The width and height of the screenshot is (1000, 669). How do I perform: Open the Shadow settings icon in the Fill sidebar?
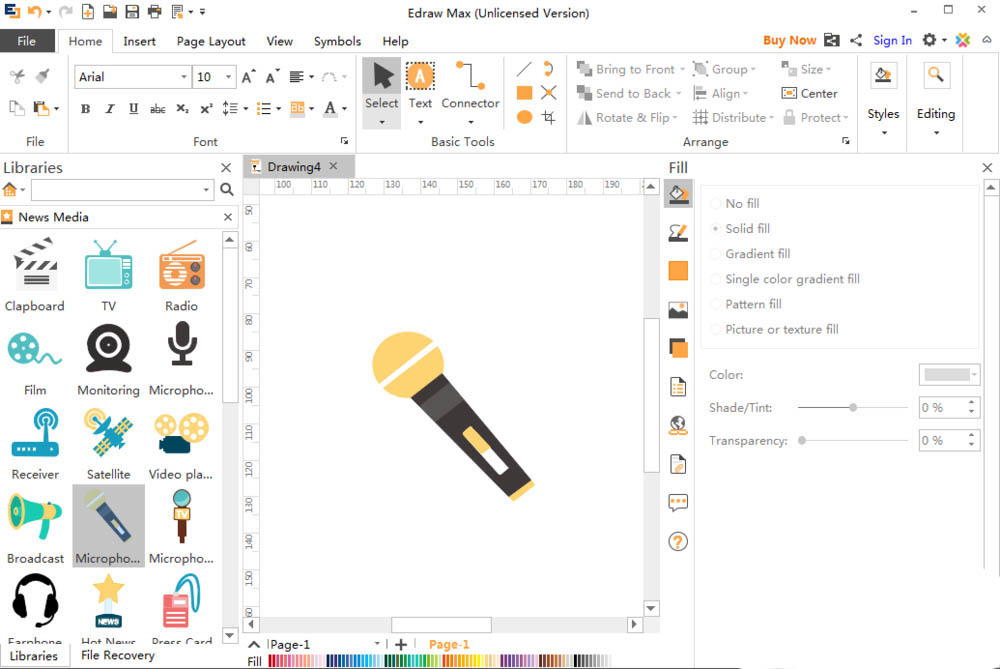(678, 348)
